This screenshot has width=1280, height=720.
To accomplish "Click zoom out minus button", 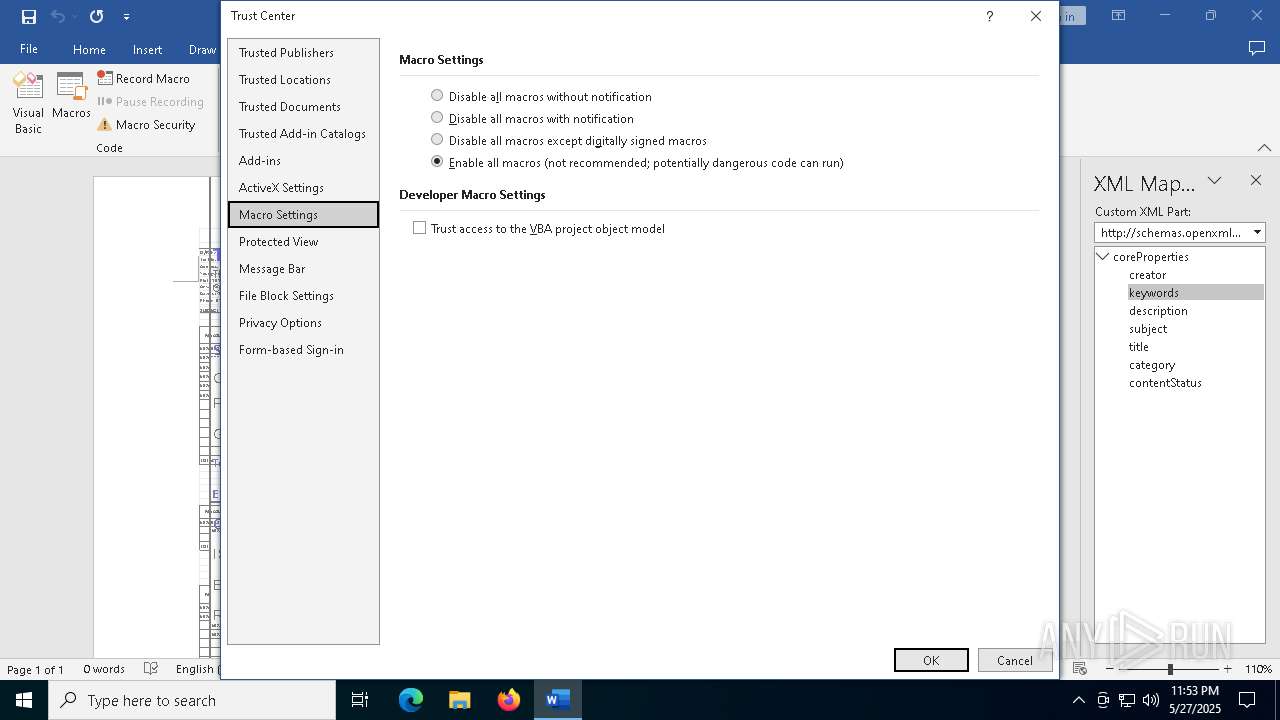I will 1110,669.
